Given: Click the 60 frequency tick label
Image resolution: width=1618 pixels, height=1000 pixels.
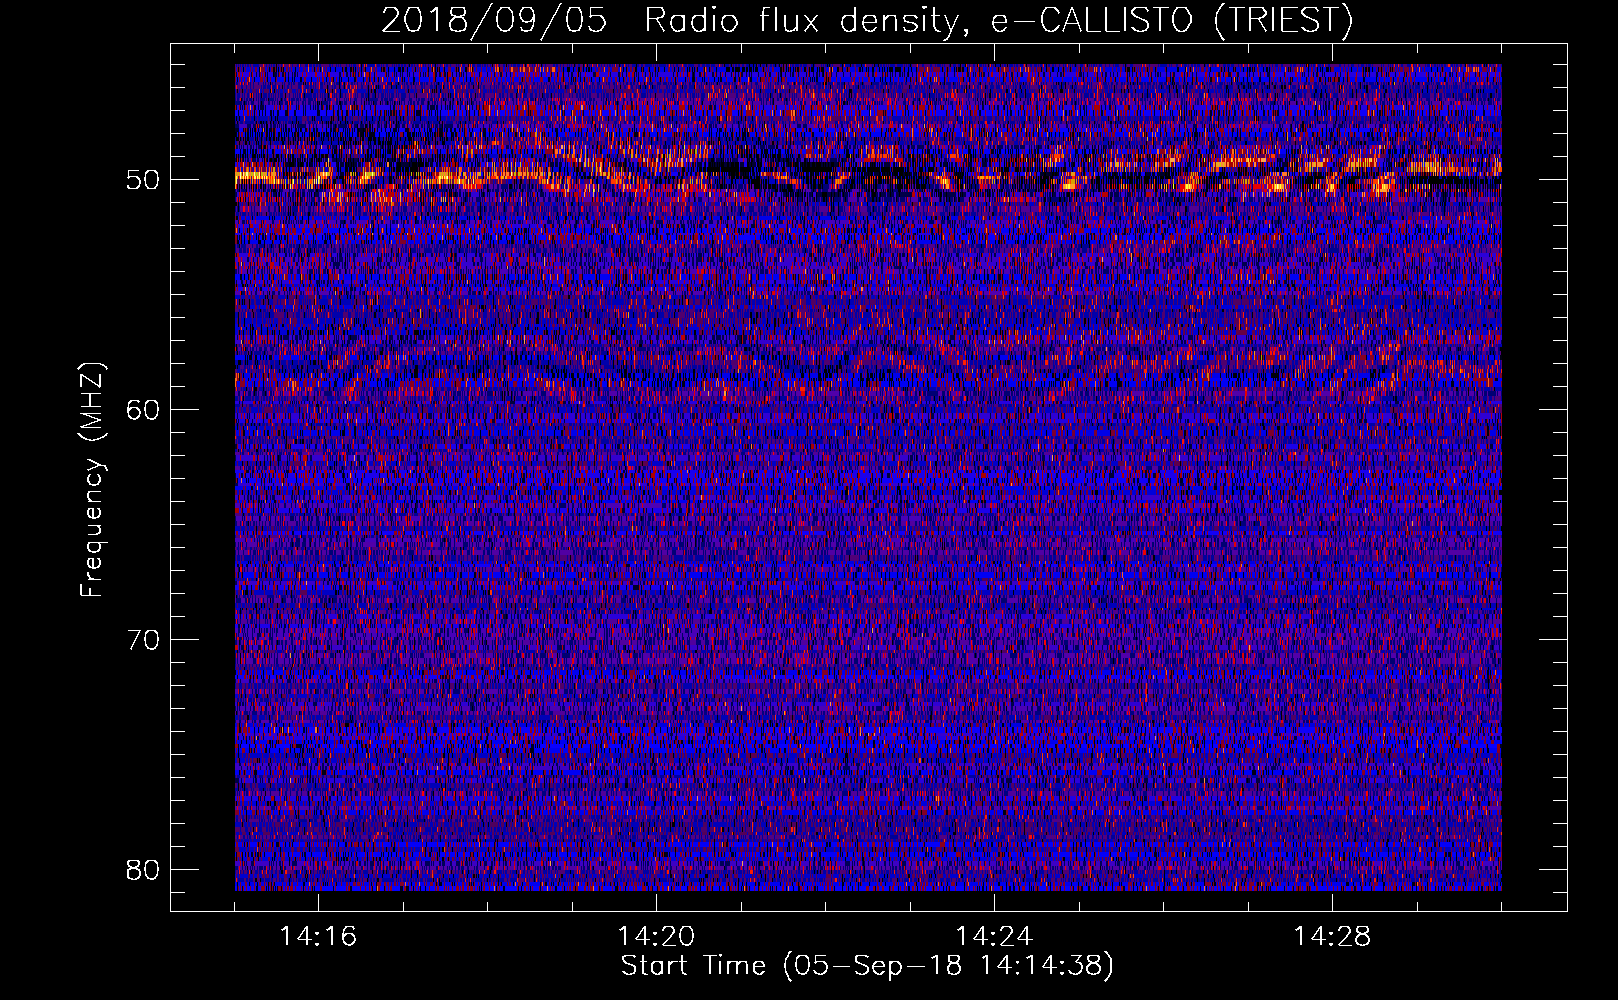Looking at the screenshot, I should tap(143, 410).
